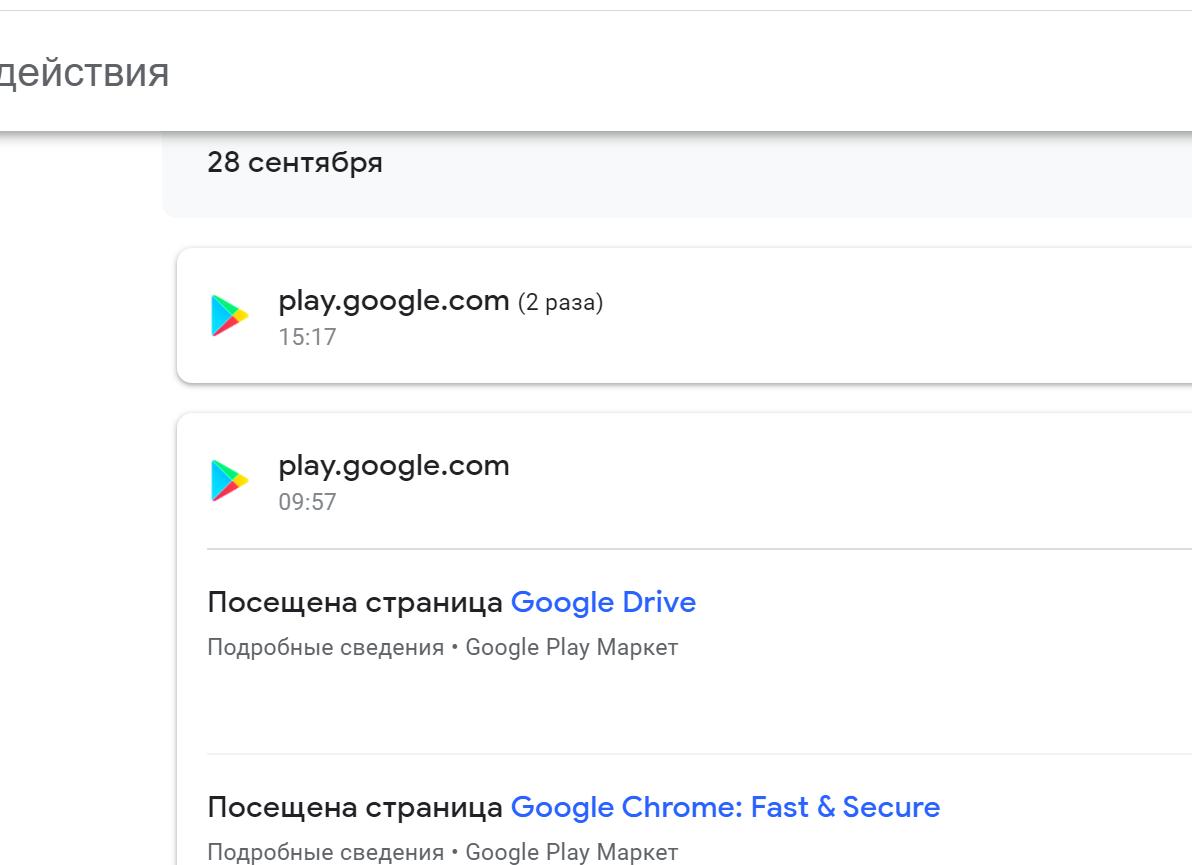
Task: Click the 09:57 timestamp on the second card
Action: (308, 502)
